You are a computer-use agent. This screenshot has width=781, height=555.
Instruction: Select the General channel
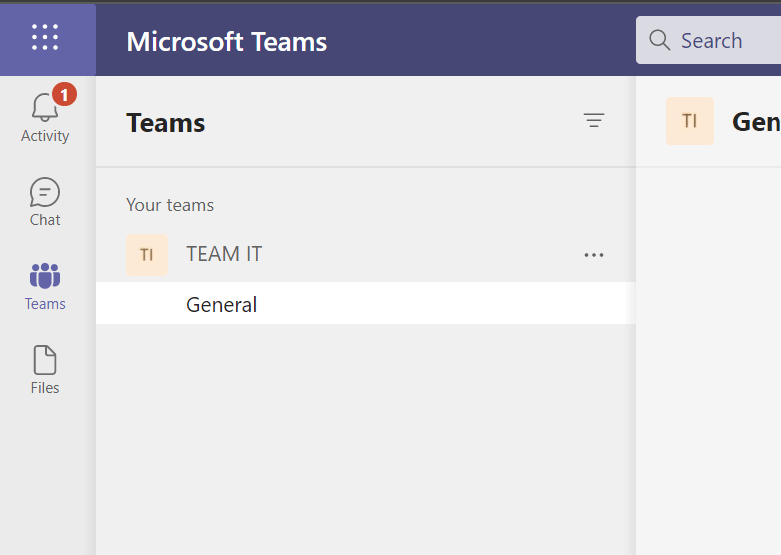[x=366, y=303]
